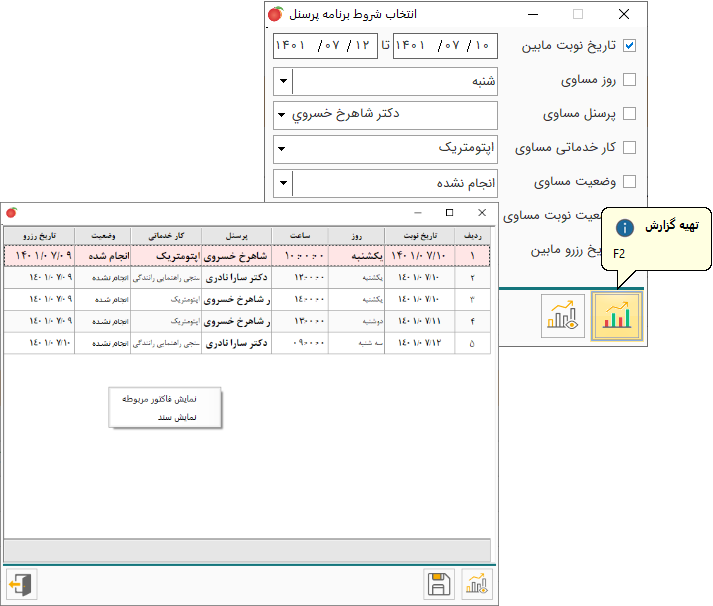Click the report preview icon with eye
Screen dimensions: 713x606
[x=564, y=317]
